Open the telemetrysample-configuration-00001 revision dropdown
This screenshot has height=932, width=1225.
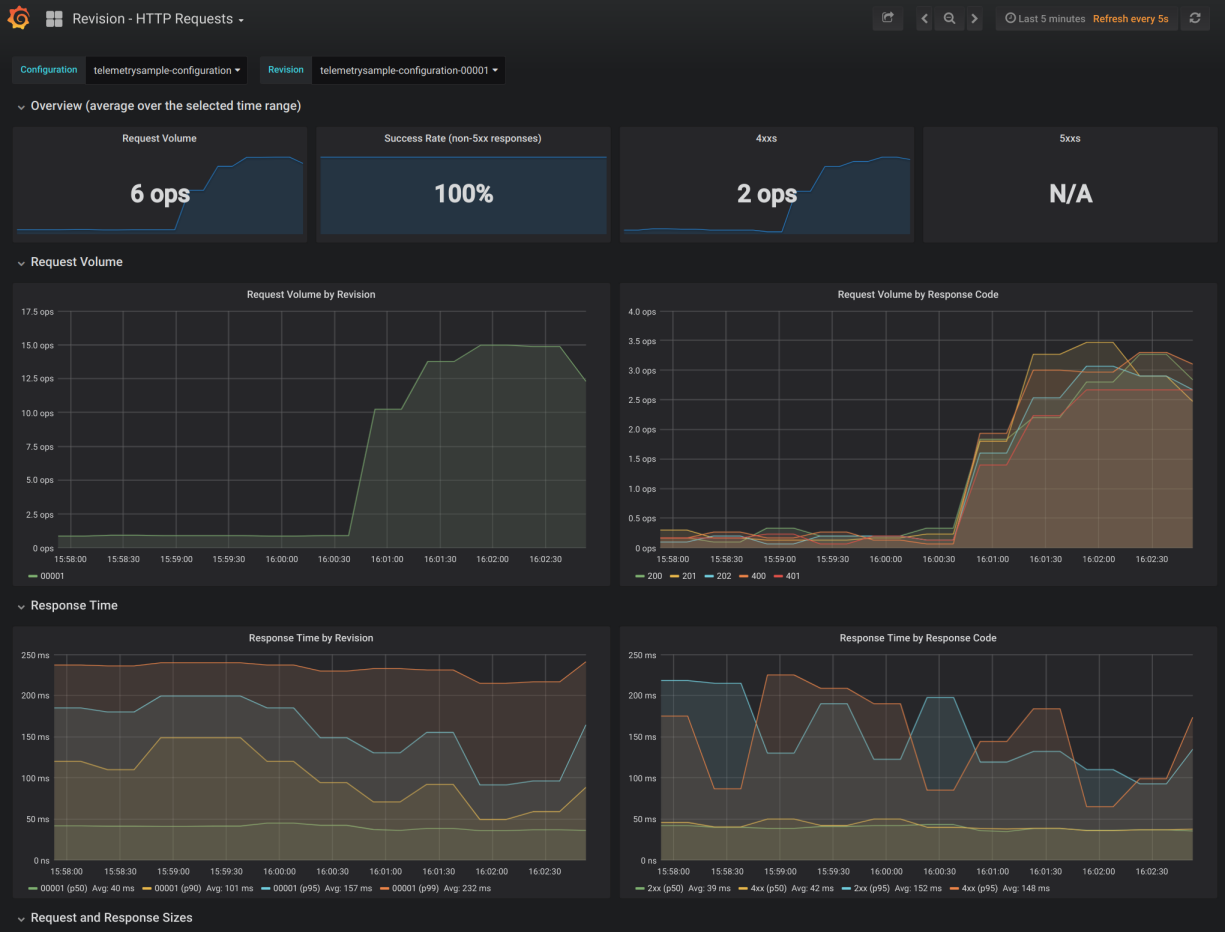[x=408, y=70]
